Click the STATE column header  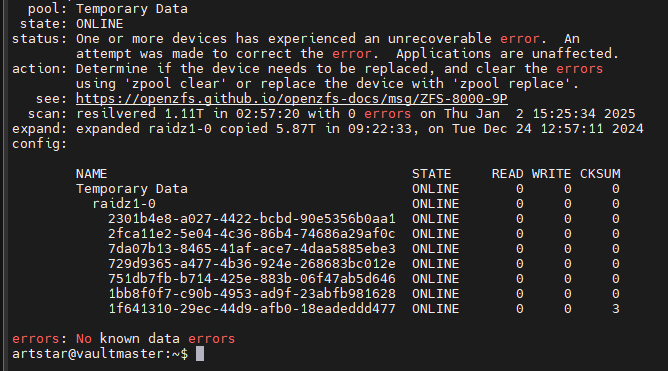(431, 174)
